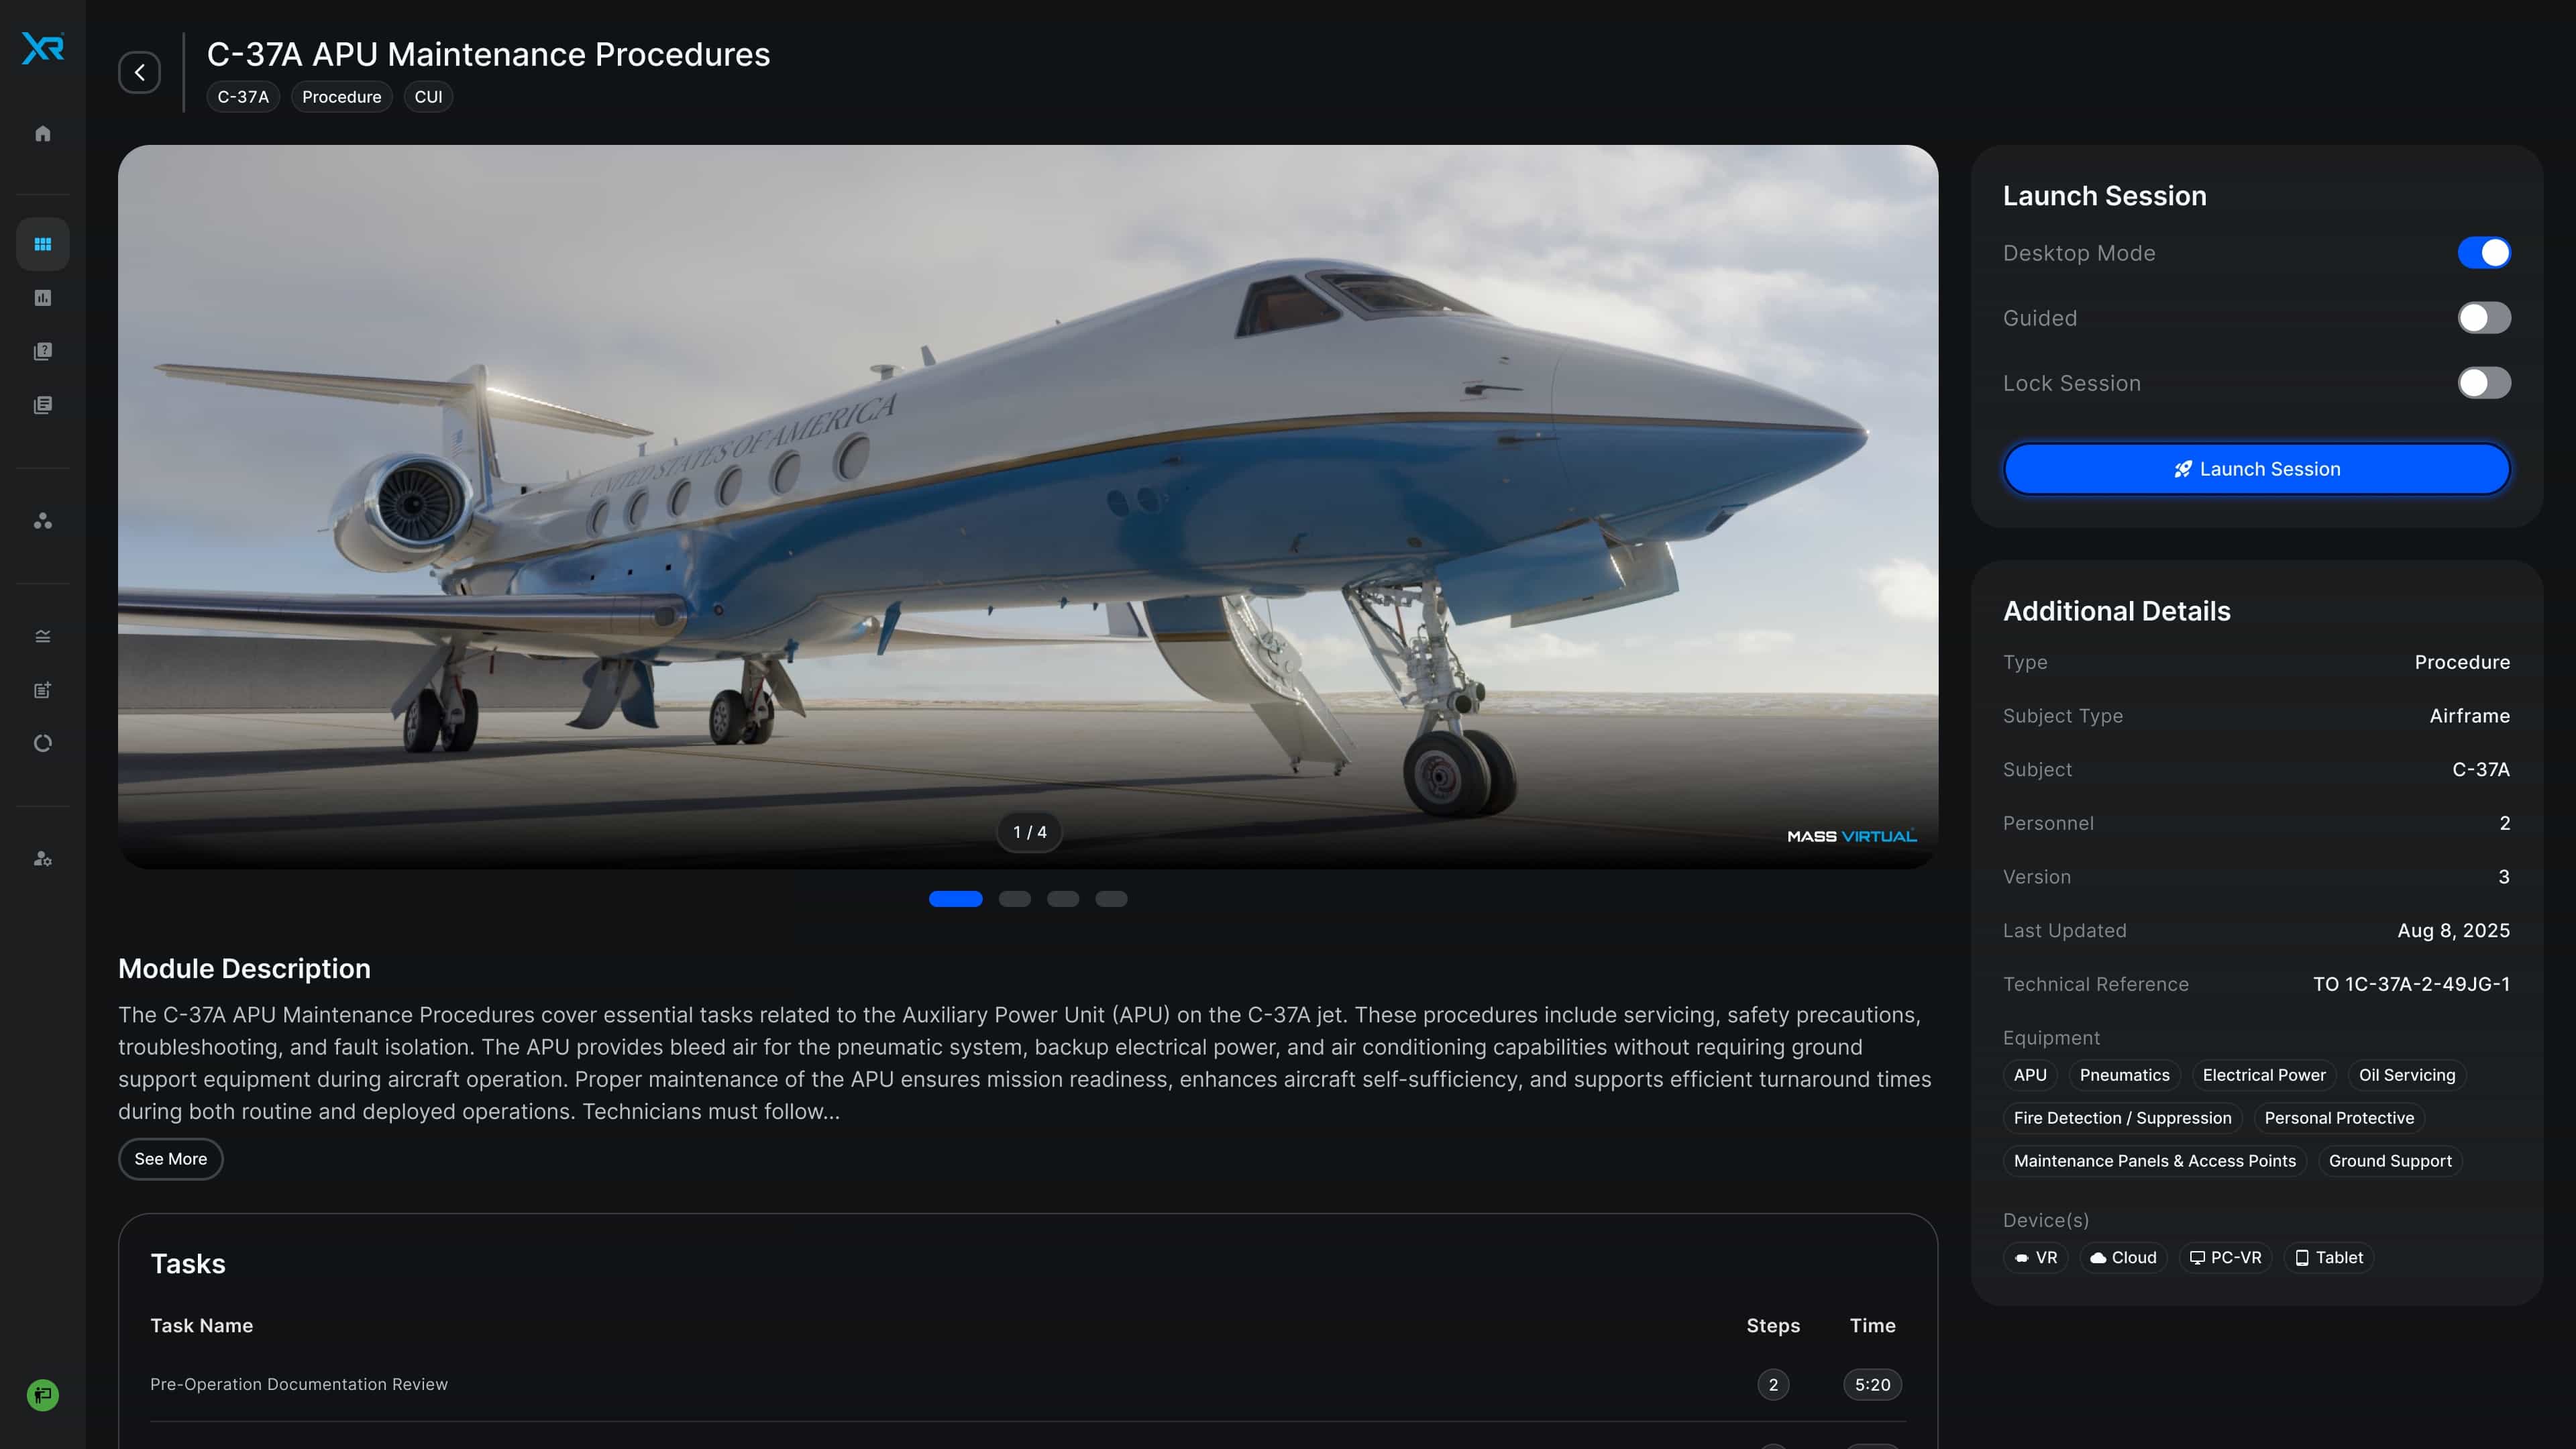Open the bar chart analytics sidebar icon

(x=43, y=298)
